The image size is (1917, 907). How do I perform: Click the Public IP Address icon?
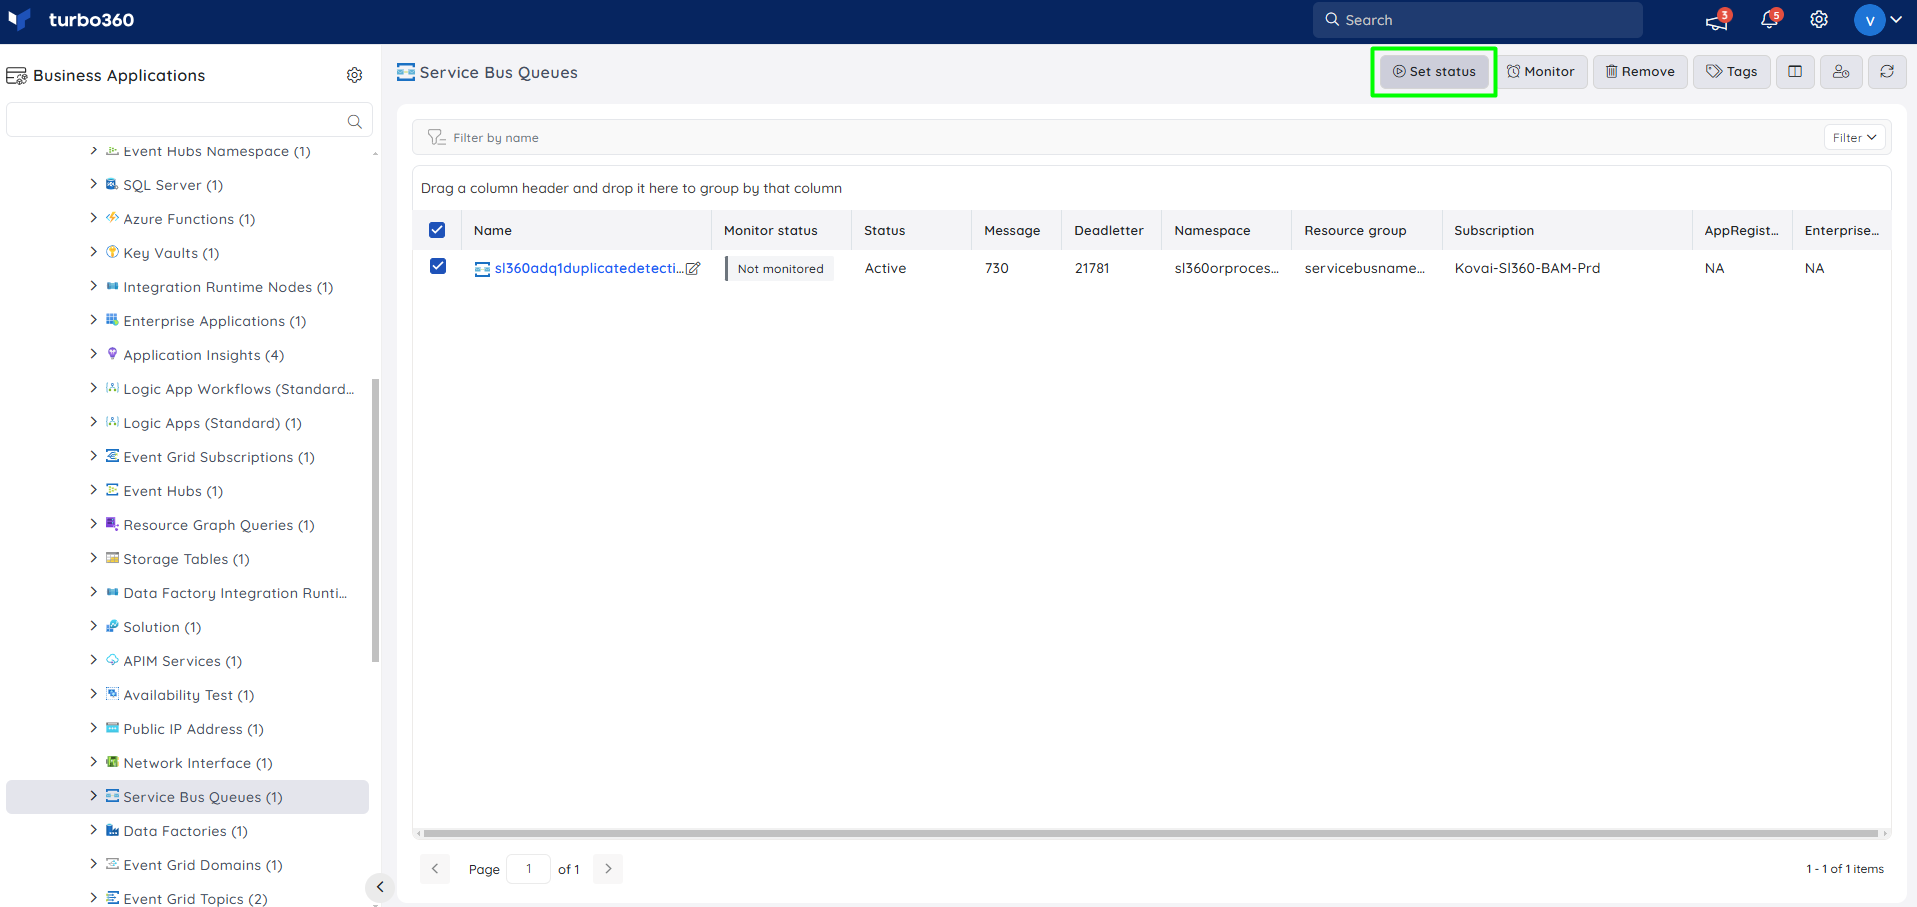coord(113,728)
